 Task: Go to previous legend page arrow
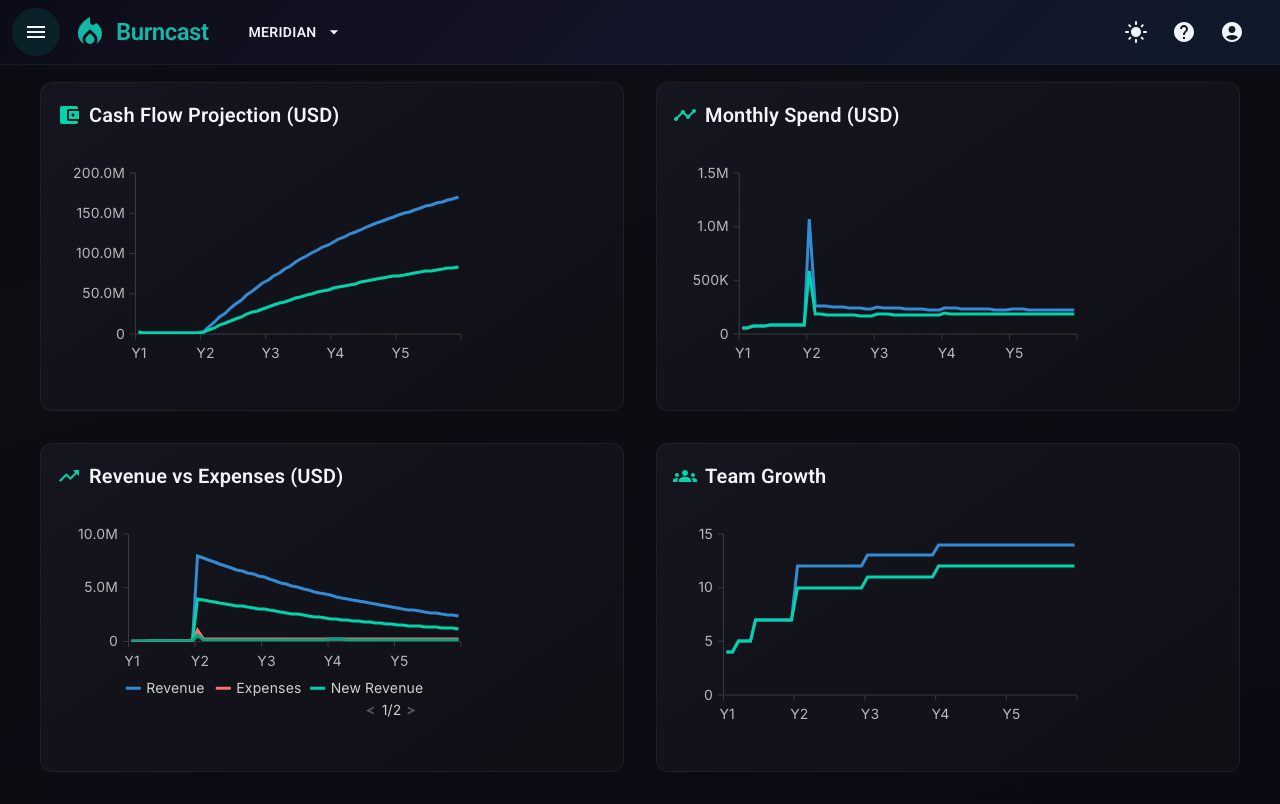[x=370, y=710]
